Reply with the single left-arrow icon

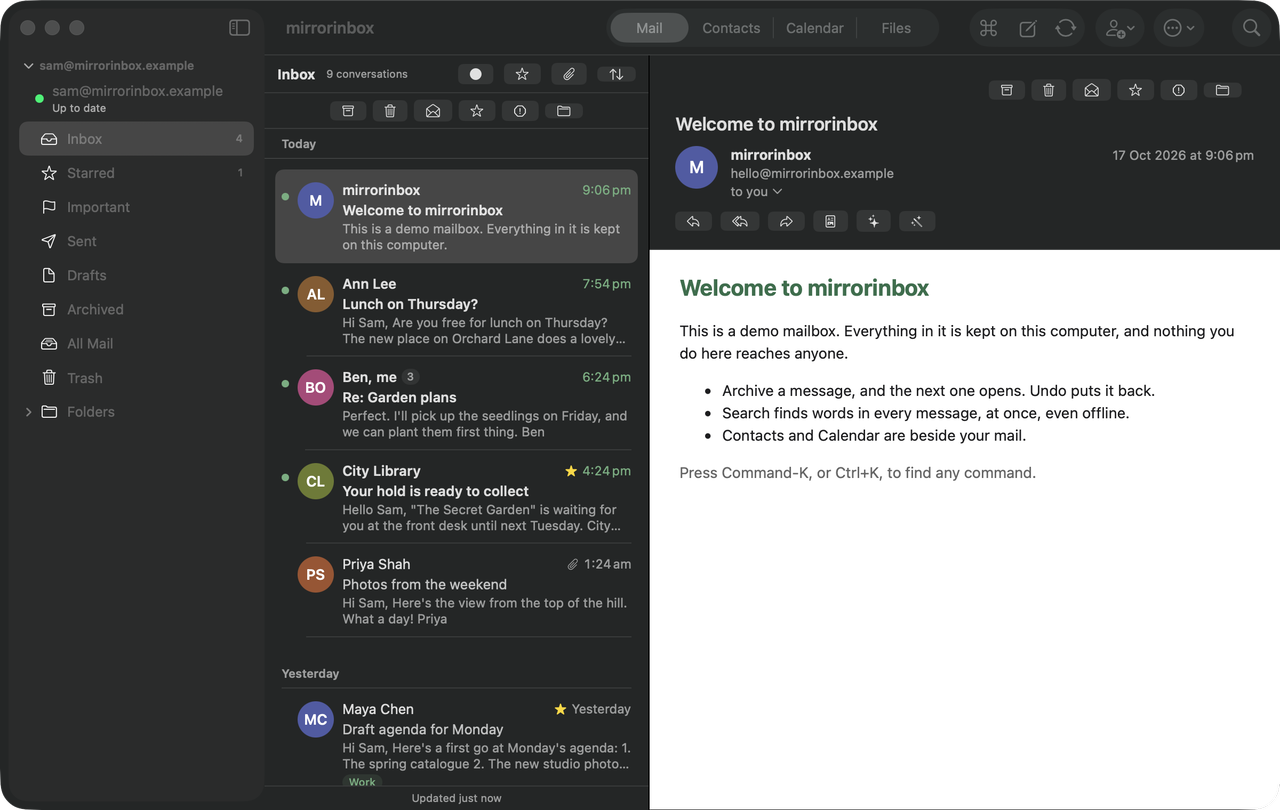[x=693, y=221]
